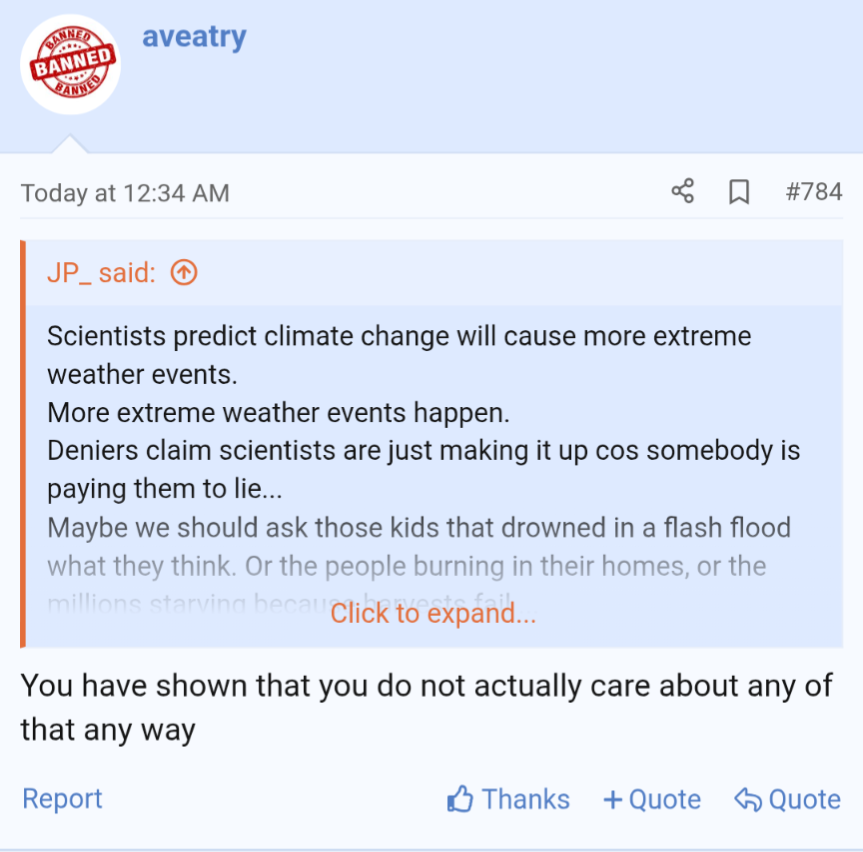Open the #784 post permalink
Image resolution: width=863 pixels, height=852 pixels.
point(815,191)
